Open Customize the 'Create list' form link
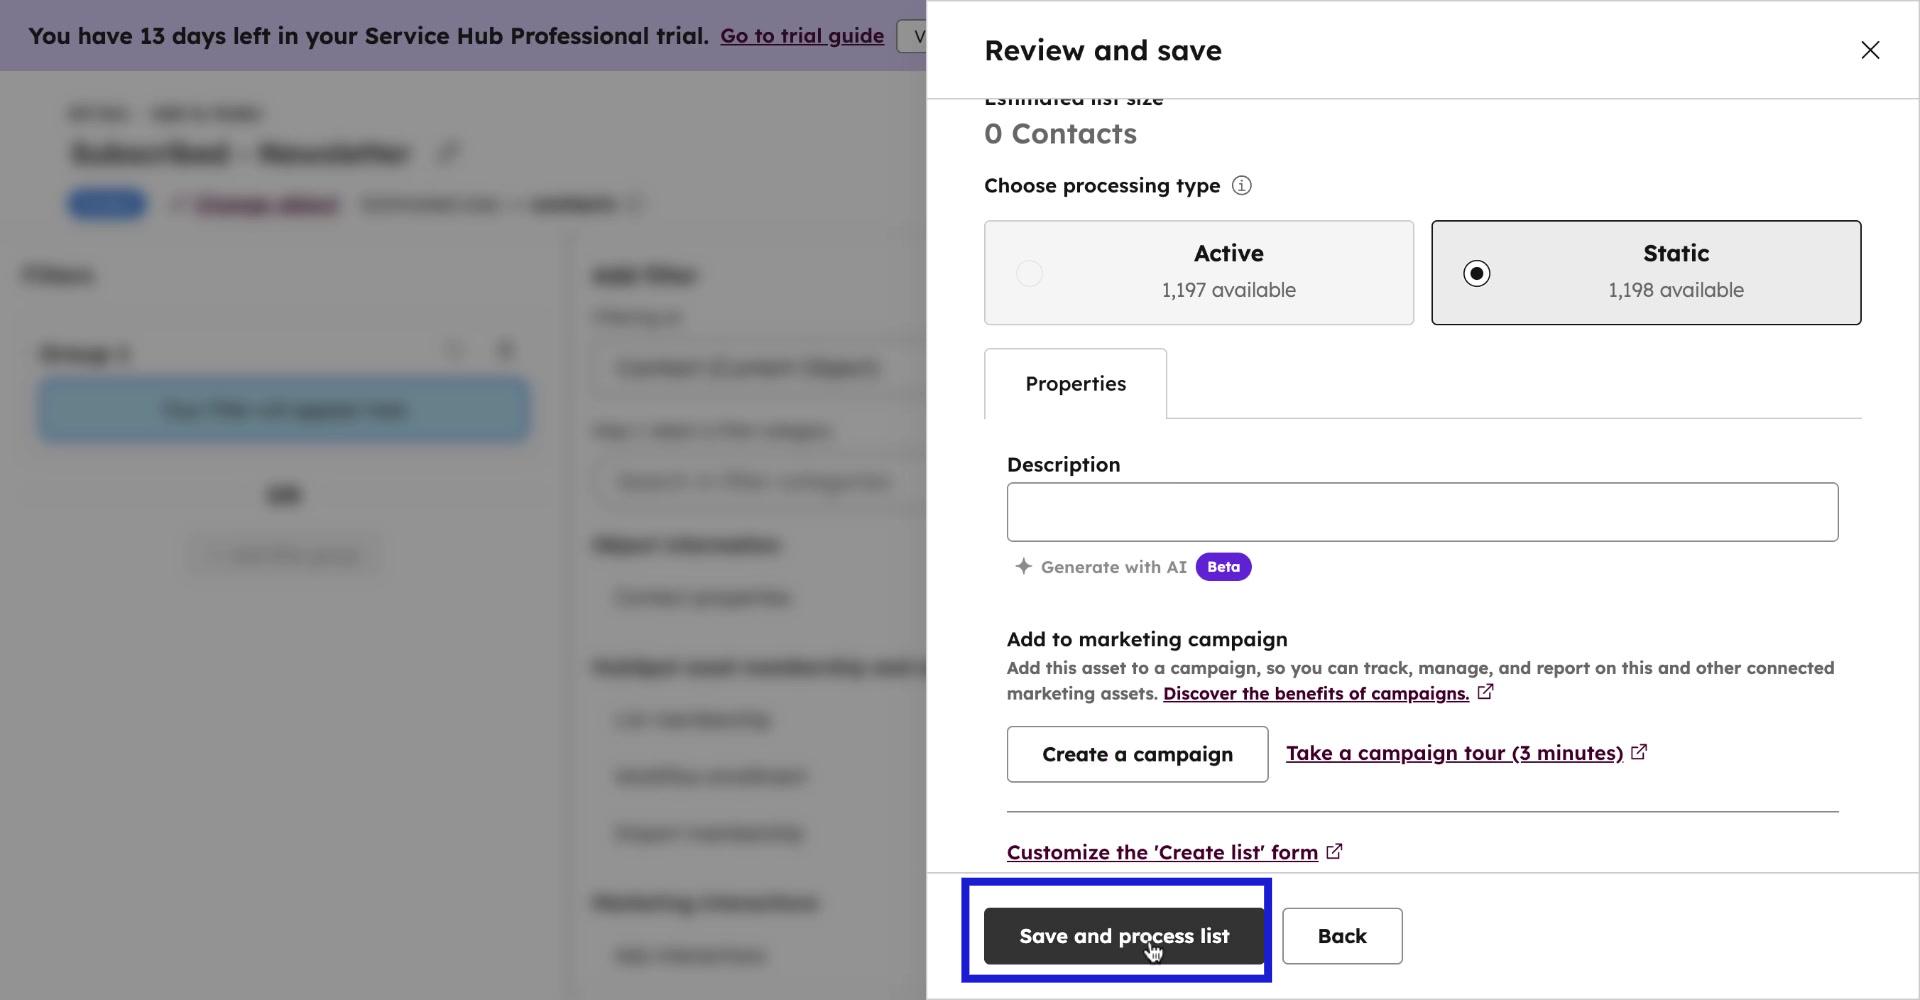Image resolution: width=1920 pixels, height=1000 pixels. (x=1161, y=853)
